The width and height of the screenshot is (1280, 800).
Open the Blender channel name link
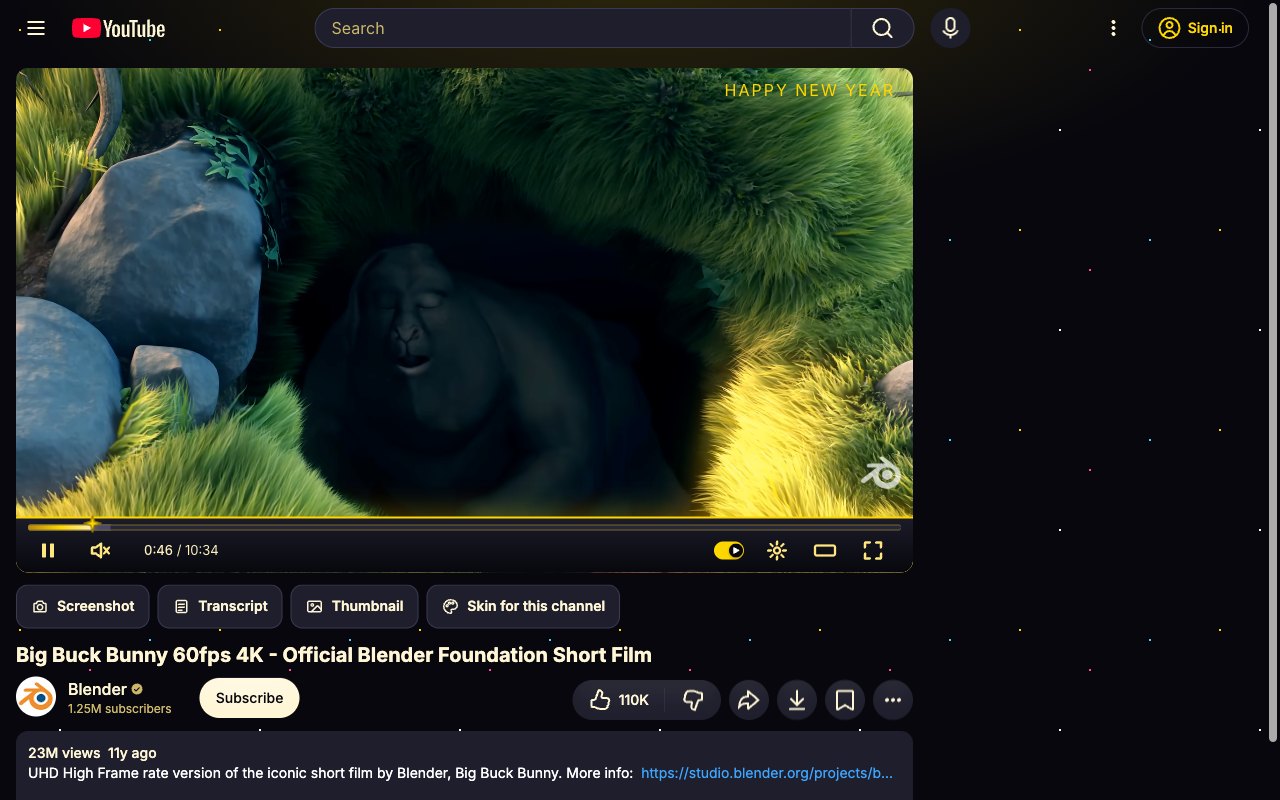97,689
